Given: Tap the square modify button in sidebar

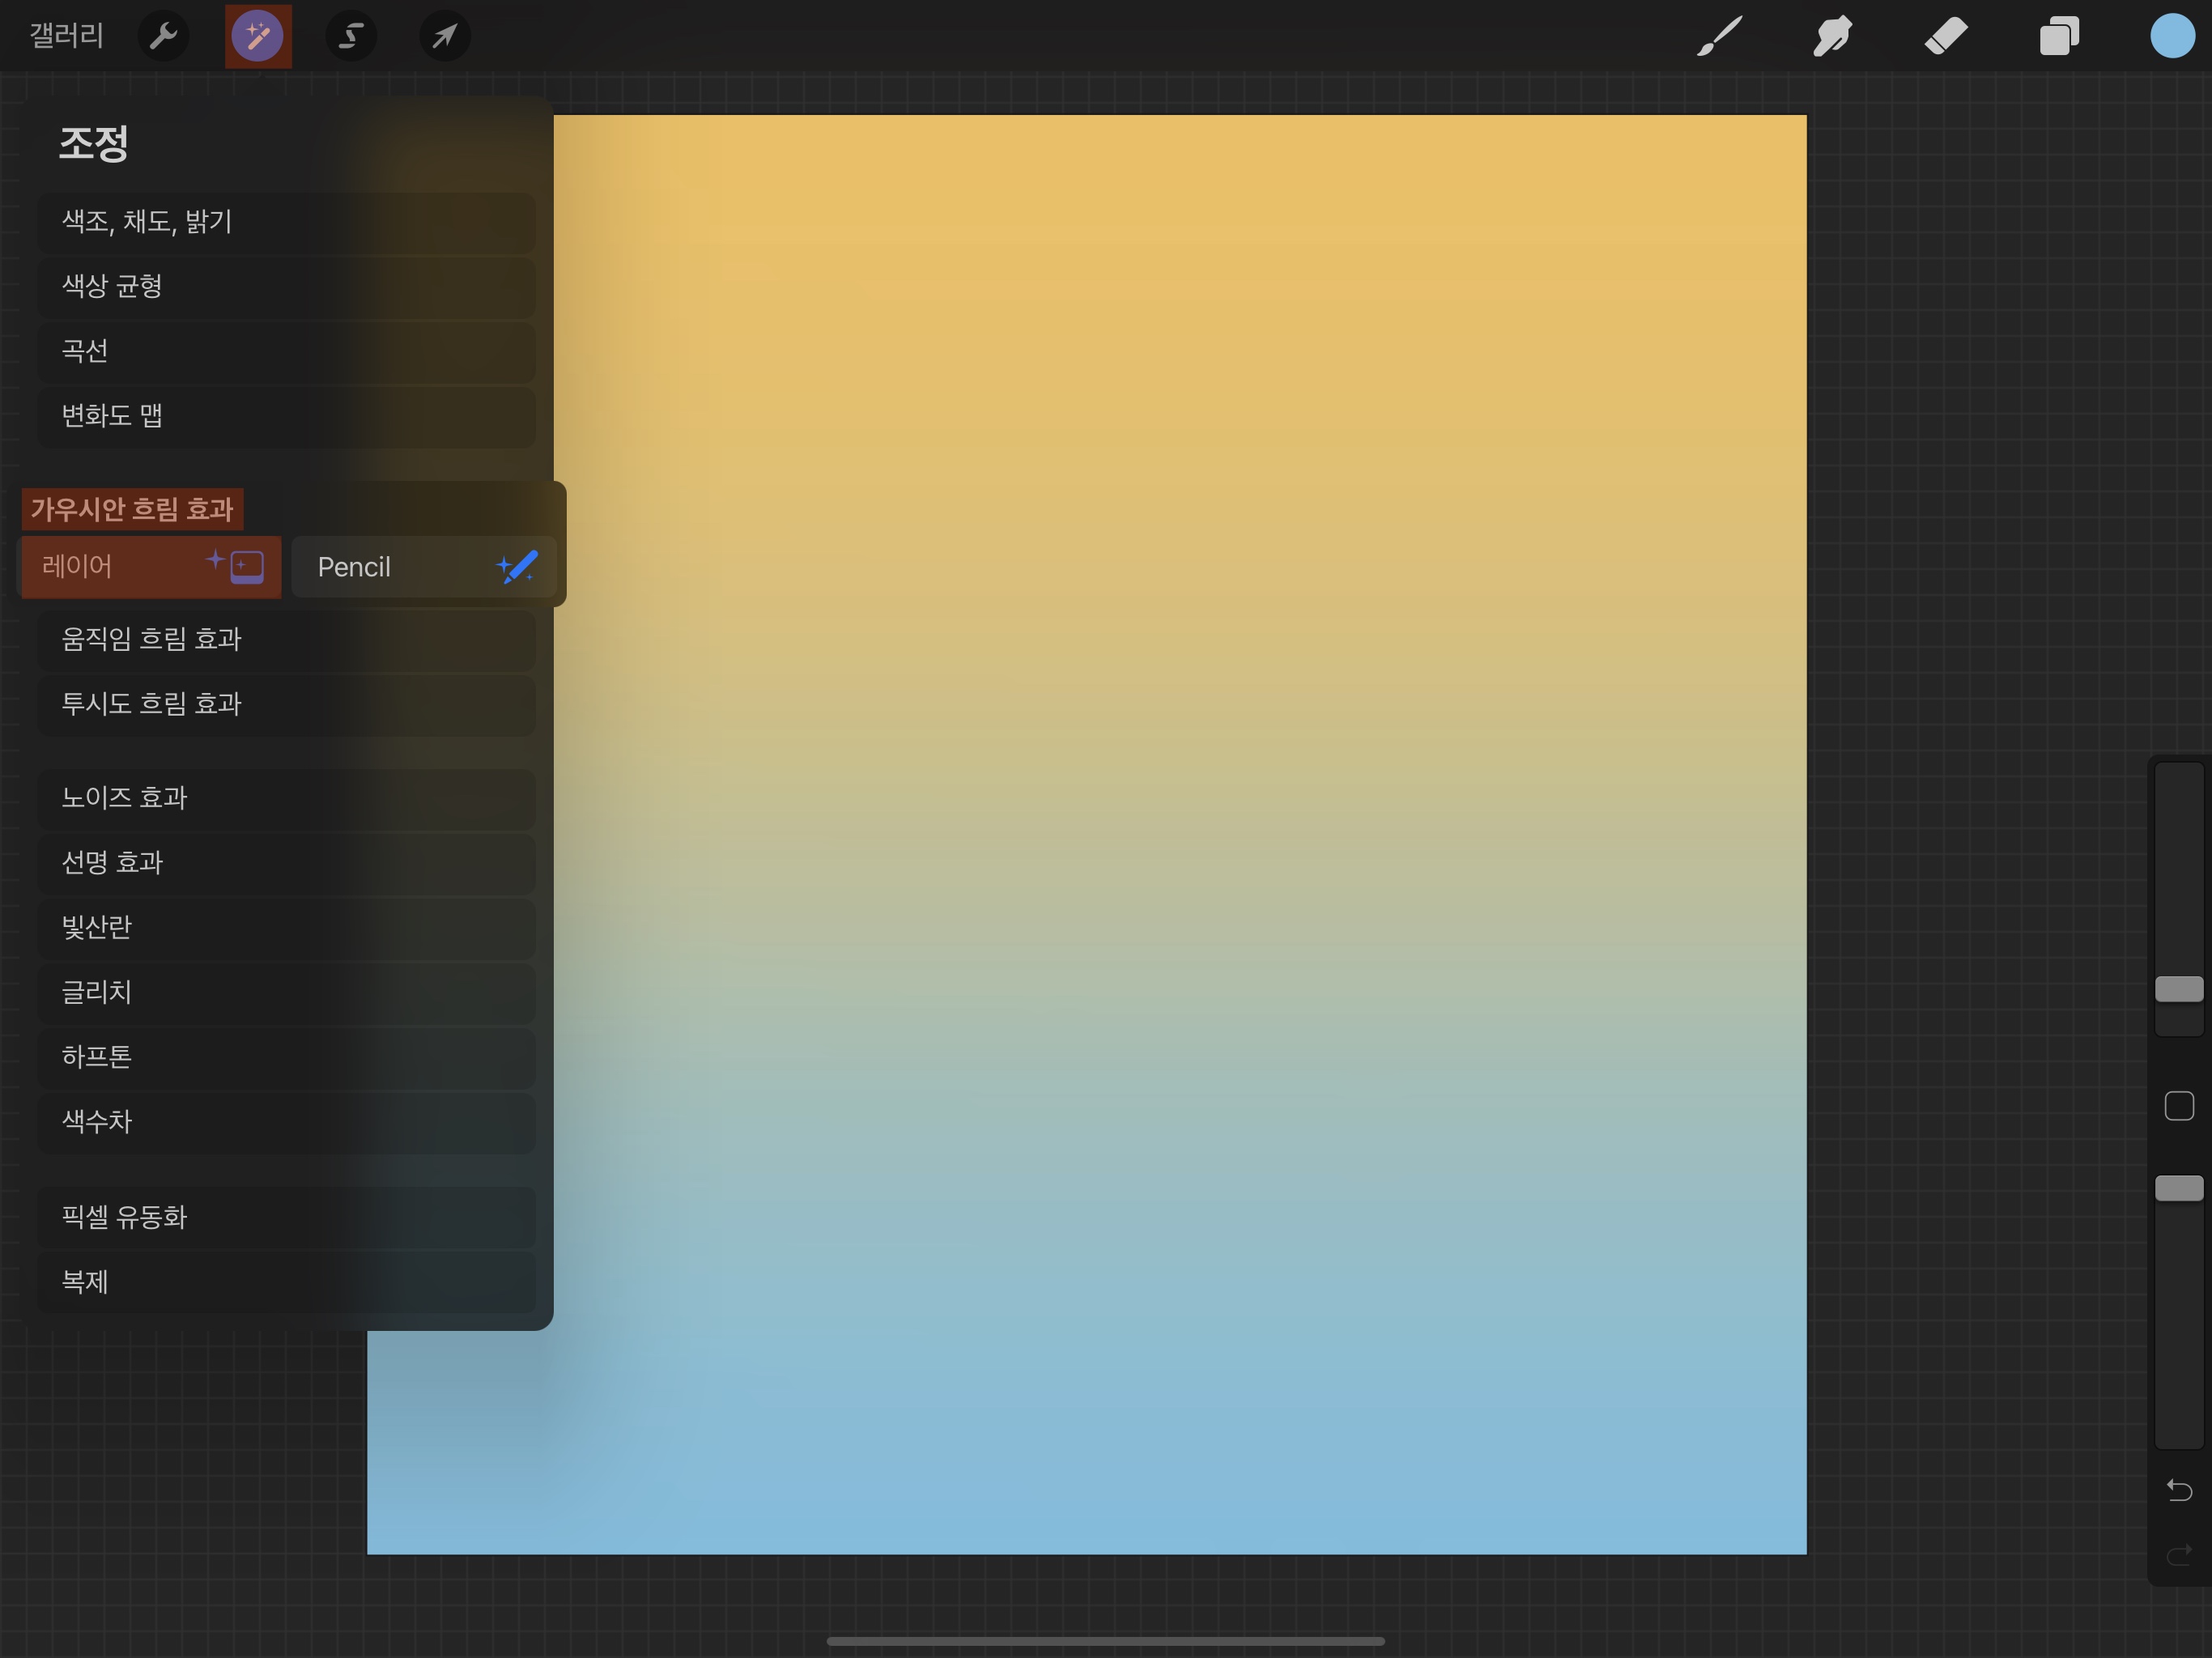Looking at the screenshot, I should (2179, 1106).
